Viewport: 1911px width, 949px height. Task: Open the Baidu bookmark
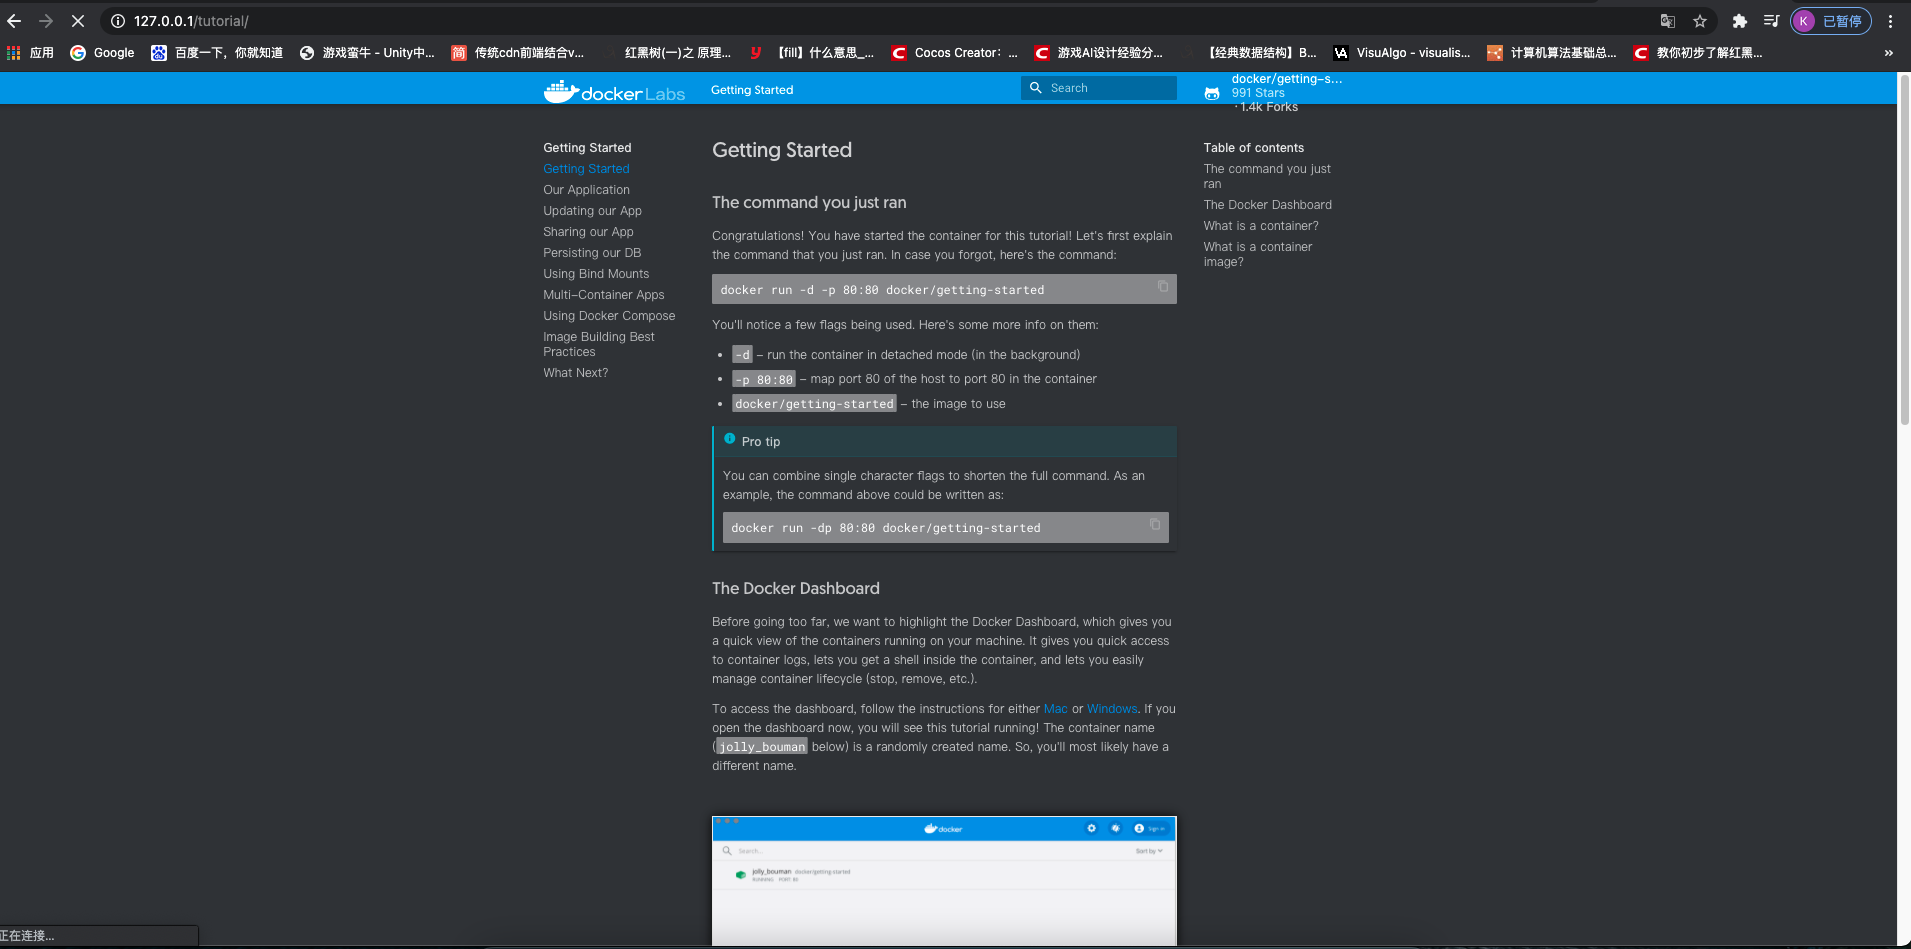[x=217, y=53]
